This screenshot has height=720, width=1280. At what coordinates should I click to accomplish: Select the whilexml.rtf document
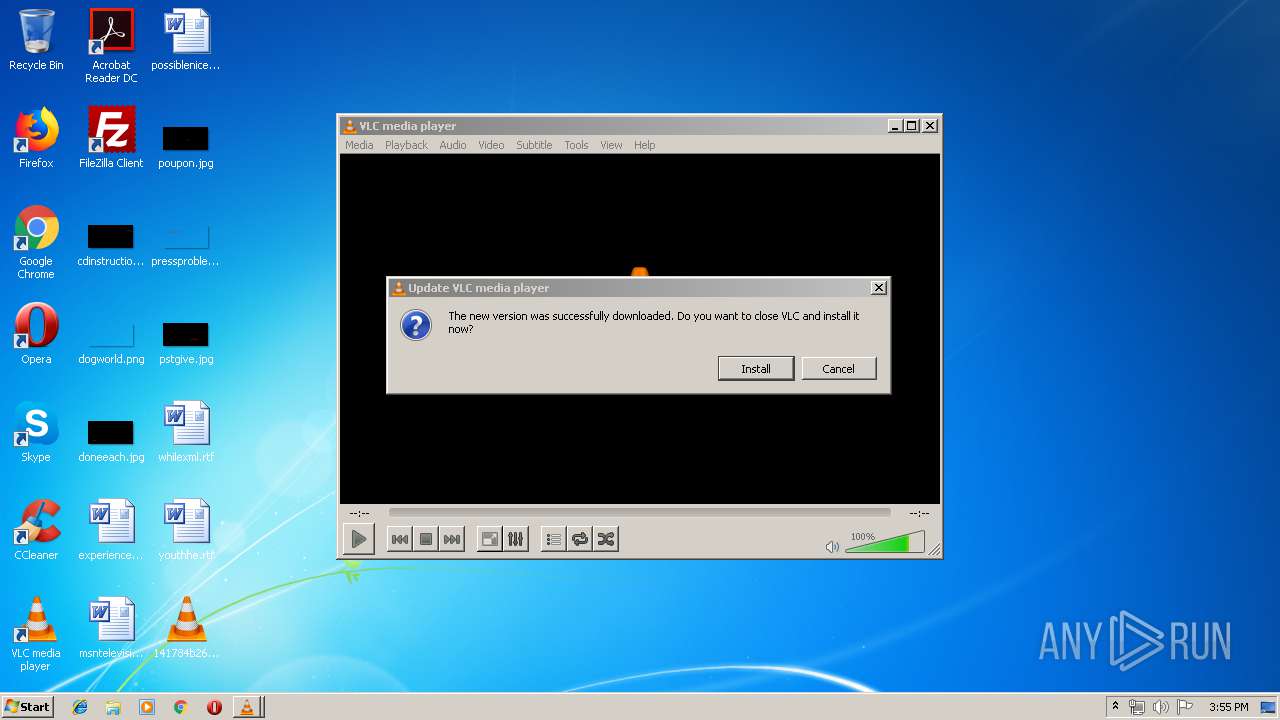pyautogui.click(x=186, y=432)
